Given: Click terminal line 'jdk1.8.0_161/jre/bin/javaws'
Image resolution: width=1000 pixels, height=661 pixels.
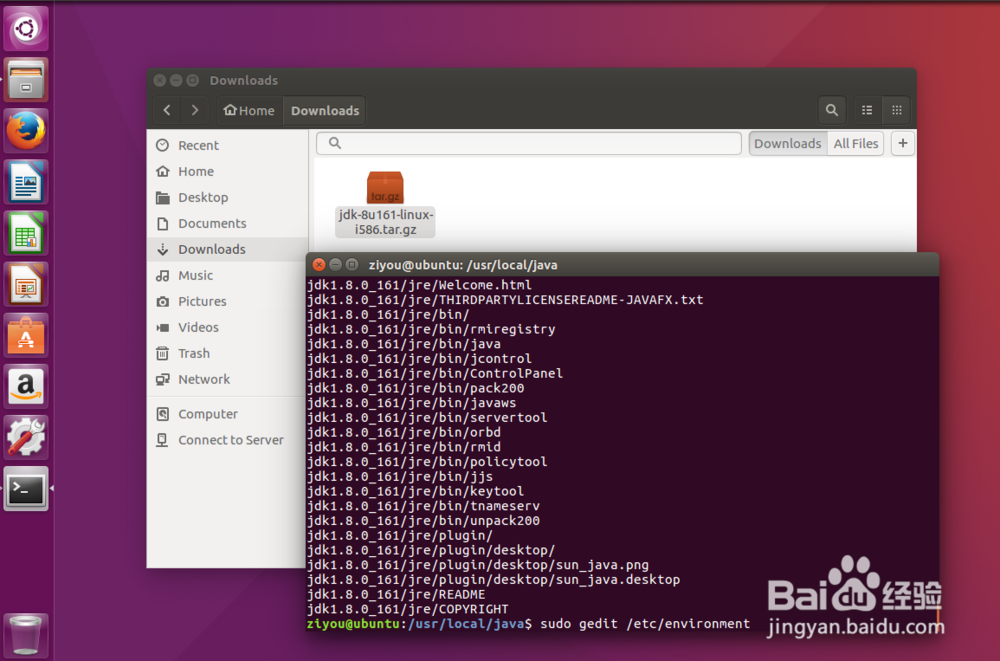Looking at the screenshot, I should pos(411,403).
